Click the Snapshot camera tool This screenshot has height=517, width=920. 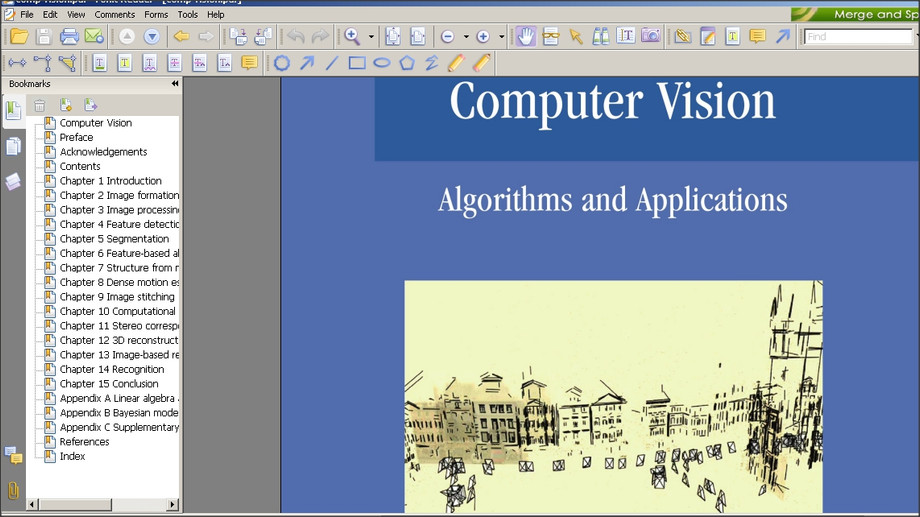(651, 36)
